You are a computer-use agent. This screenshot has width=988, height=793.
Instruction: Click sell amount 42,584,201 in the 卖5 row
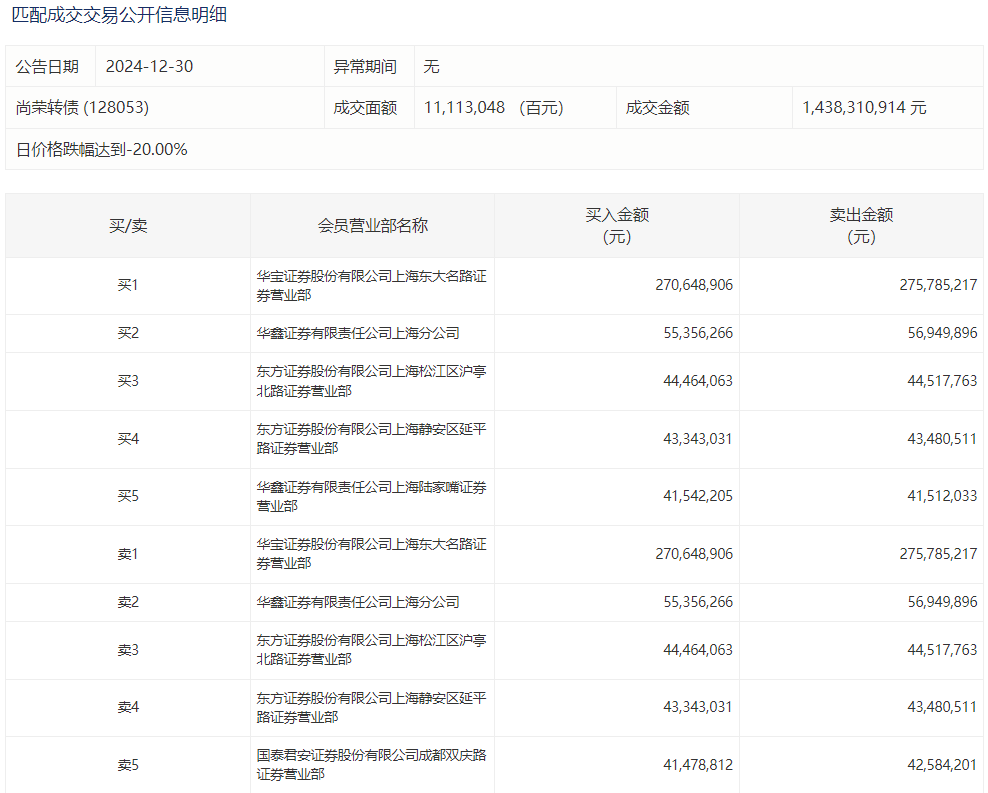click(941, 765)
